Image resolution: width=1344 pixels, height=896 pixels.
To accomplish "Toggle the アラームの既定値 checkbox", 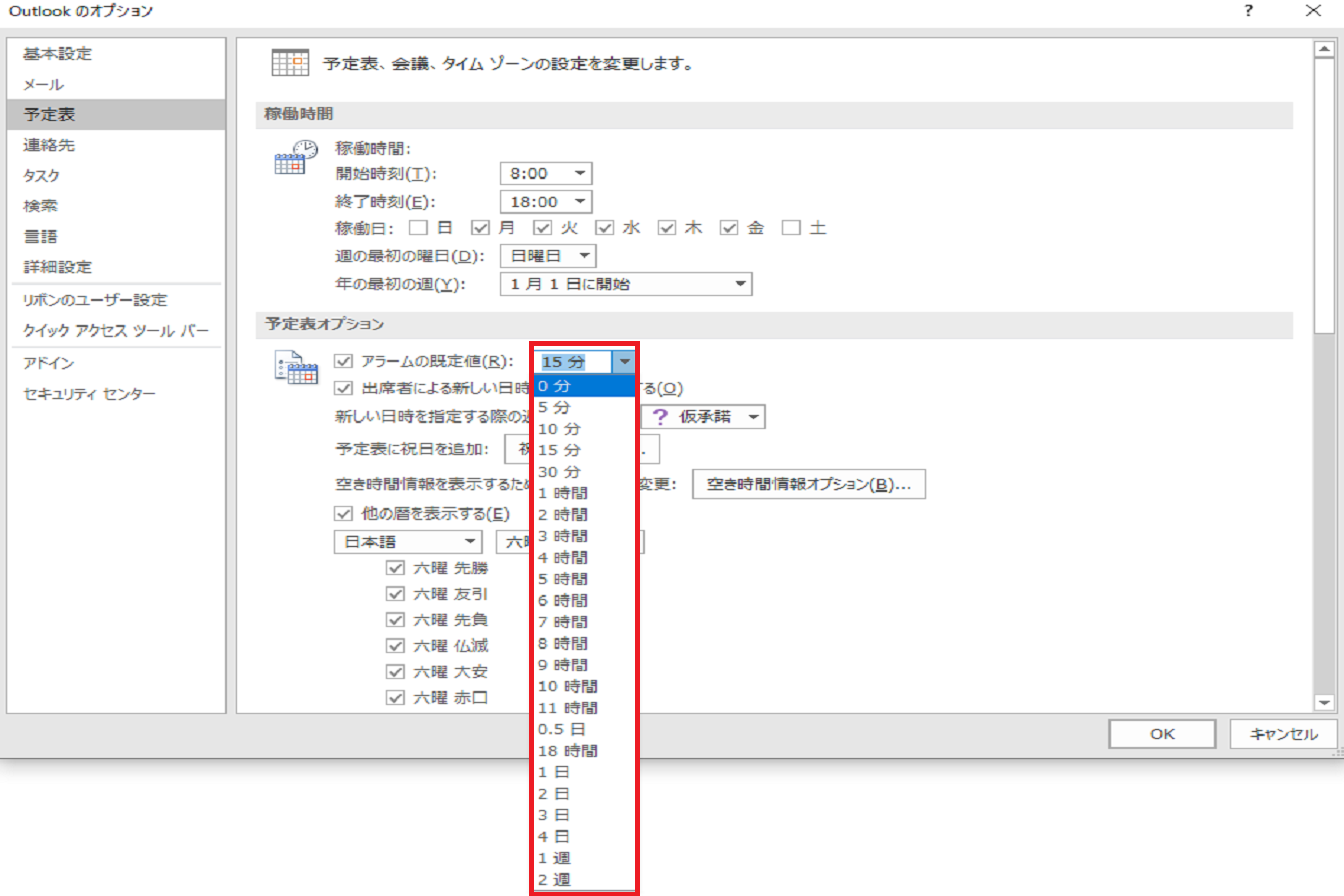I will [345, 362].
